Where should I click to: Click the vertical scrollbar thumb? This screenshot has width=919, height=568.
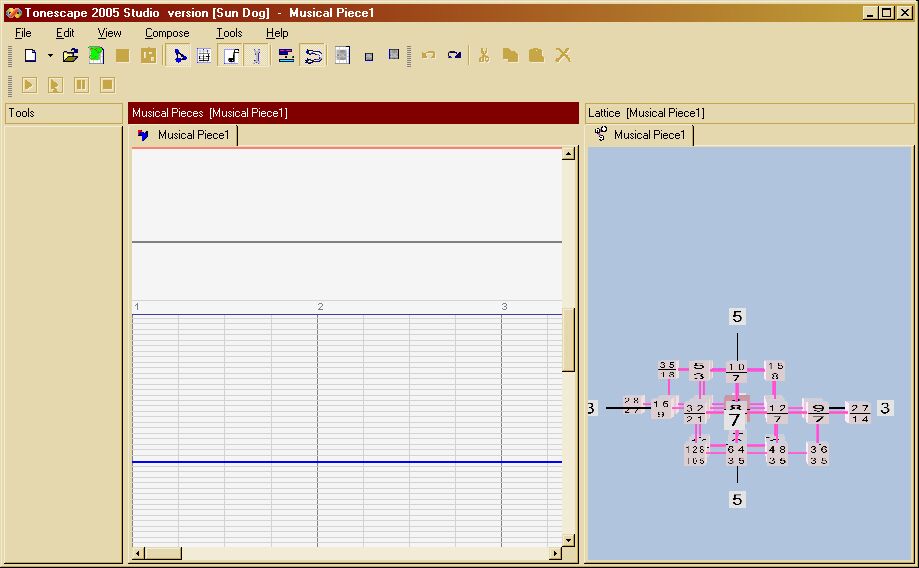pos(568,340)
